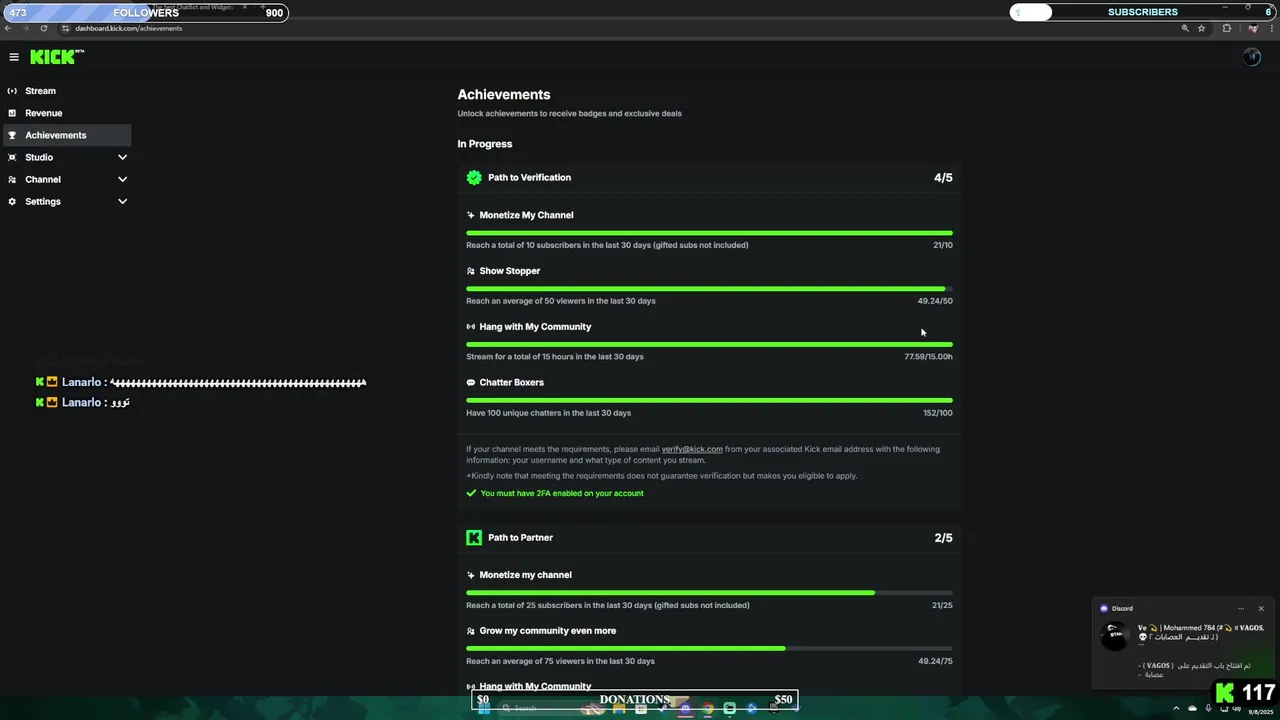Click the Achievements page heading
Image resolution: width=1280 pixels, height=720 pixels.
[x=504, y=94]
